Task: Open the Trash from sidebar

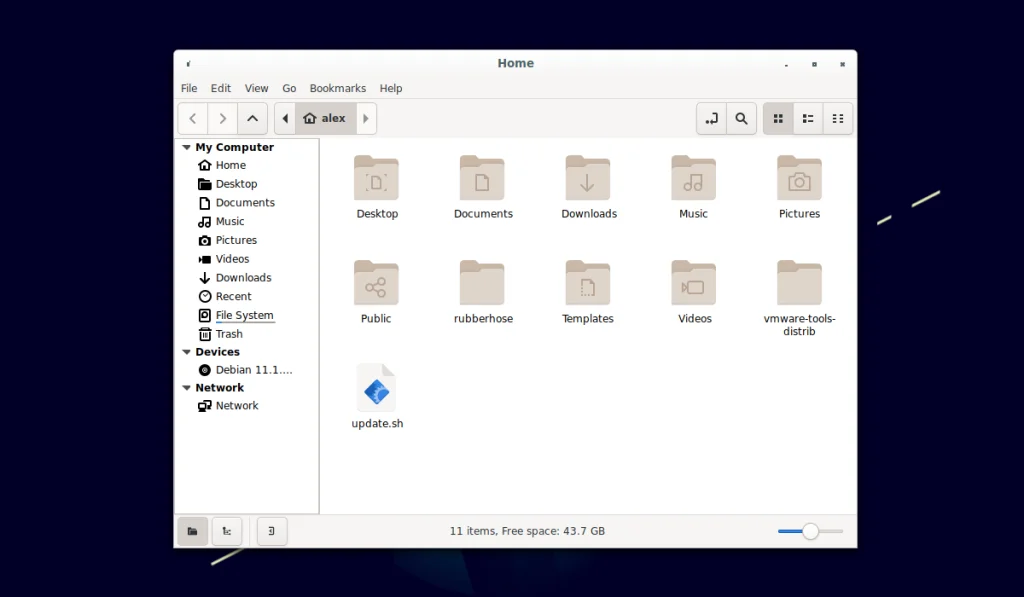Action: coord(228,333)
